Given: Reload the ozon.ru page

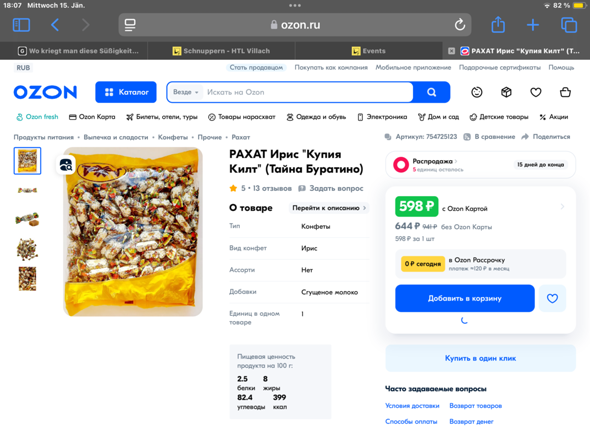Looking at the screenshot, I should click(x=459, y=25).
